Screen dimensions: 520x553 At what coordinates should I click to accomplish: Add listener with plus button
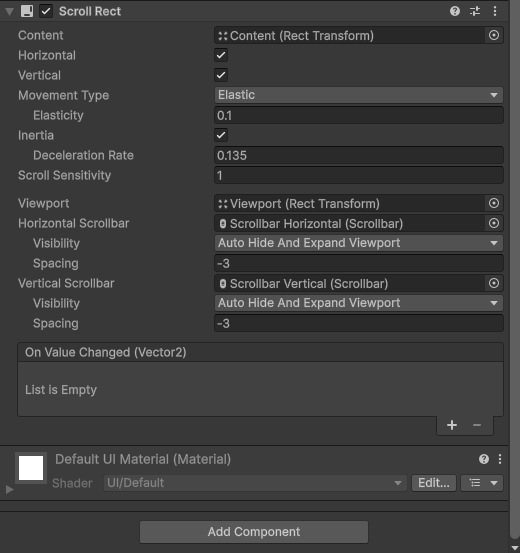tap(452, 425)
